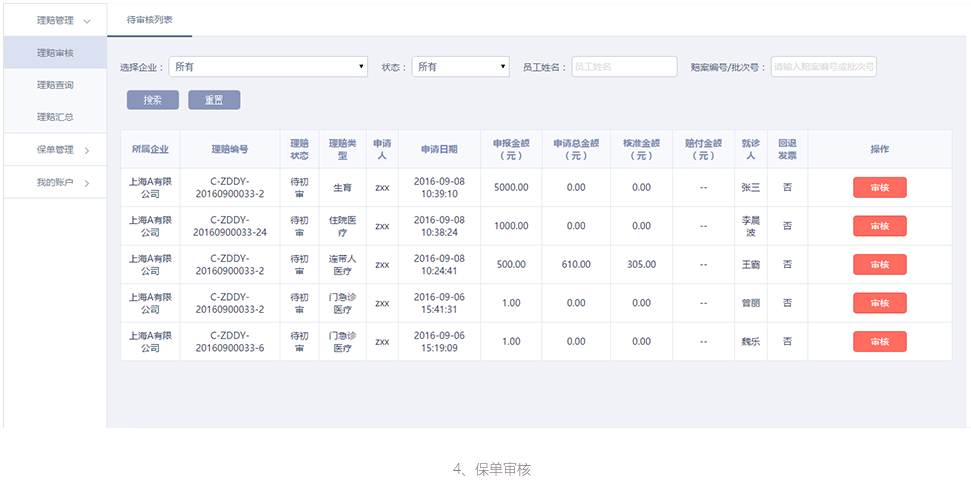The width and height of the screenshot is (971, 484).
Task: Switch to the 待审核列表 tab
Action: click(149, 20)
